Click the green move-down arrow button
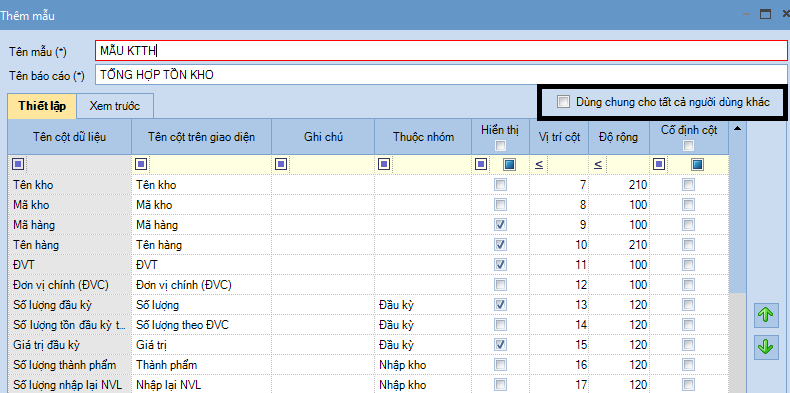This screenshot has width=790, height=393. tap(765, 347)
